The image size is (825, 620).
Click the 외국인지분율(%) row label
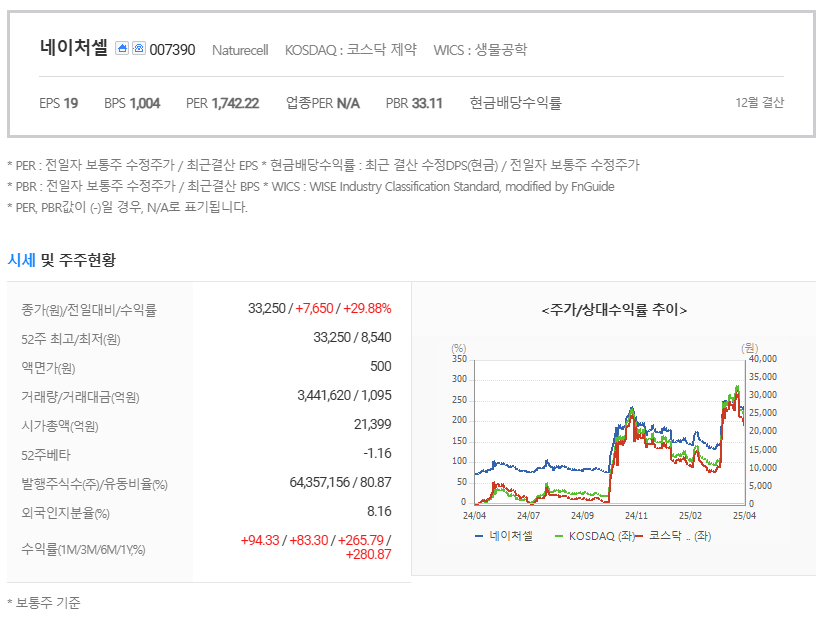pyautogui.click(x=65, y=513)
